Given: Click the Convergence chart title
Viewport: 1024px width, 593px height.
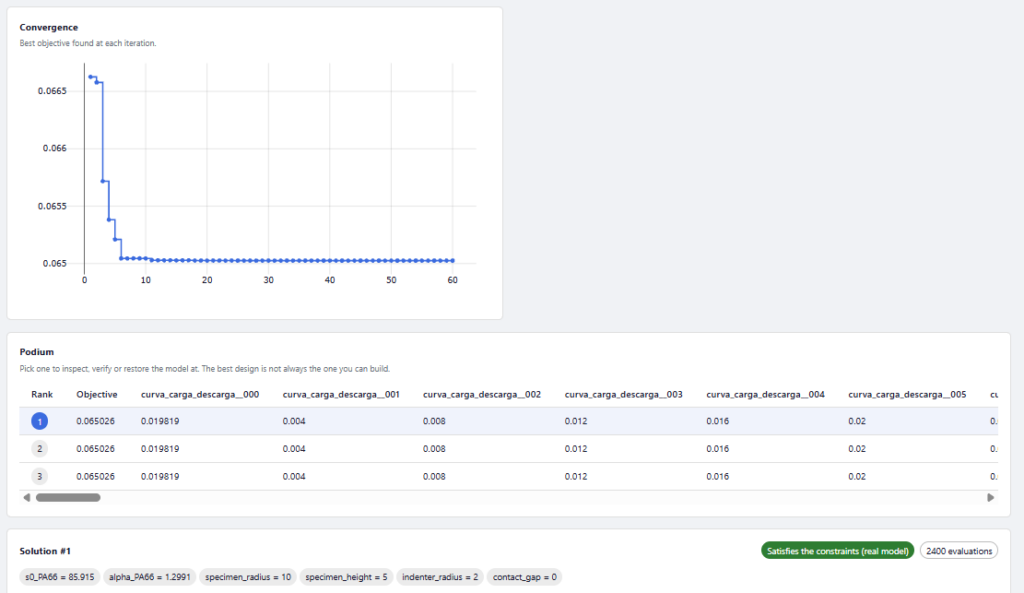Looking at the screenshot, I should [48, 27].
